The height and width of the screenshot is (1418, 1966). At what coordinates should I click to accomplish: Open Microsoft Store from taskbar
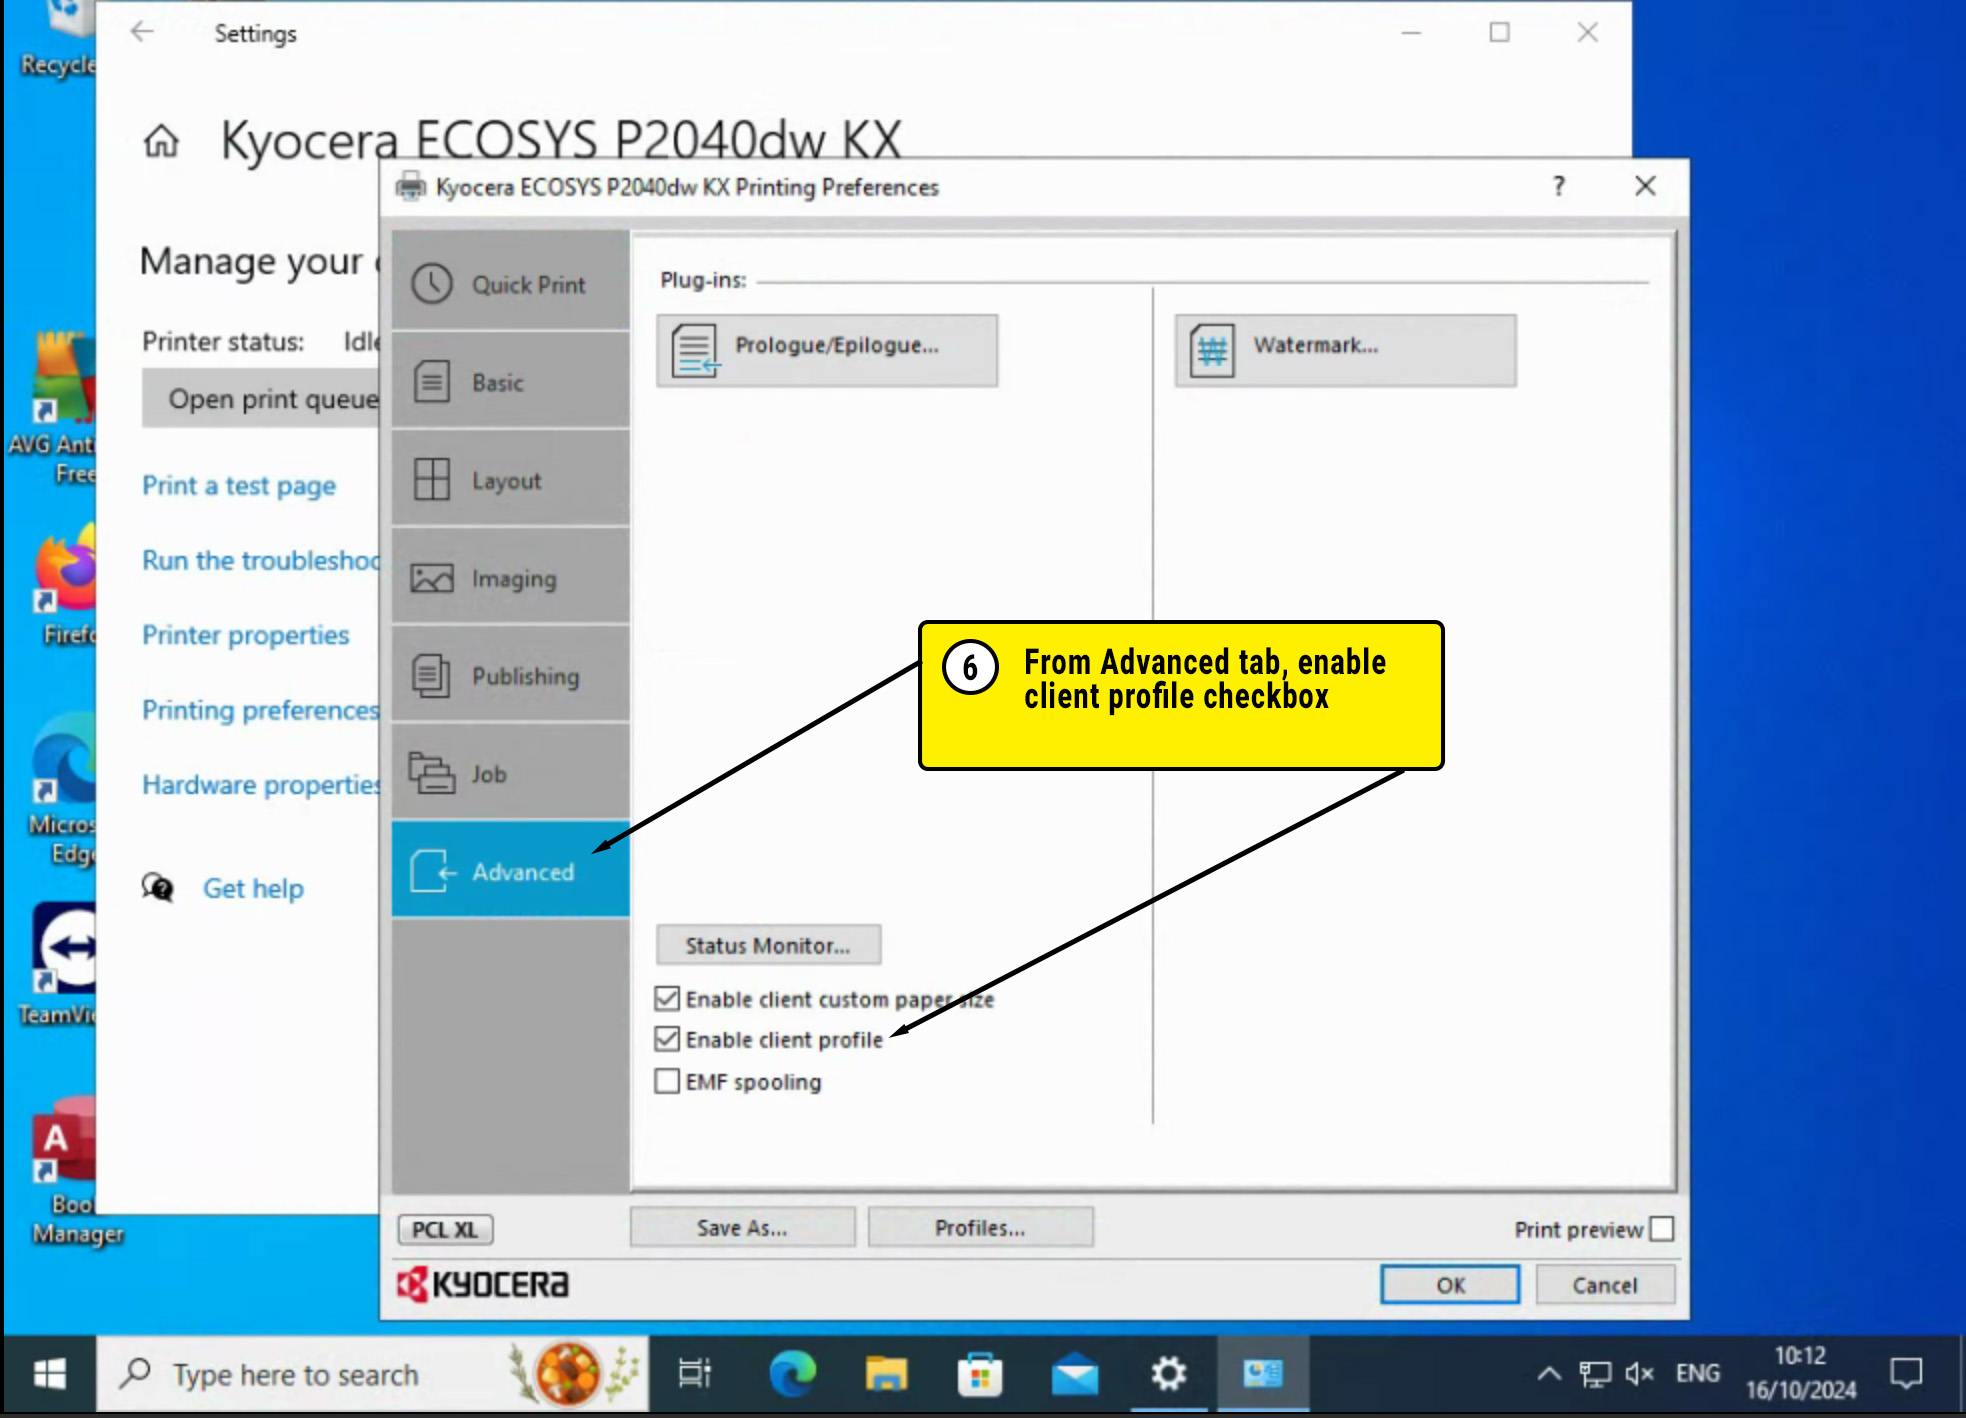(x=980, y=1374)
